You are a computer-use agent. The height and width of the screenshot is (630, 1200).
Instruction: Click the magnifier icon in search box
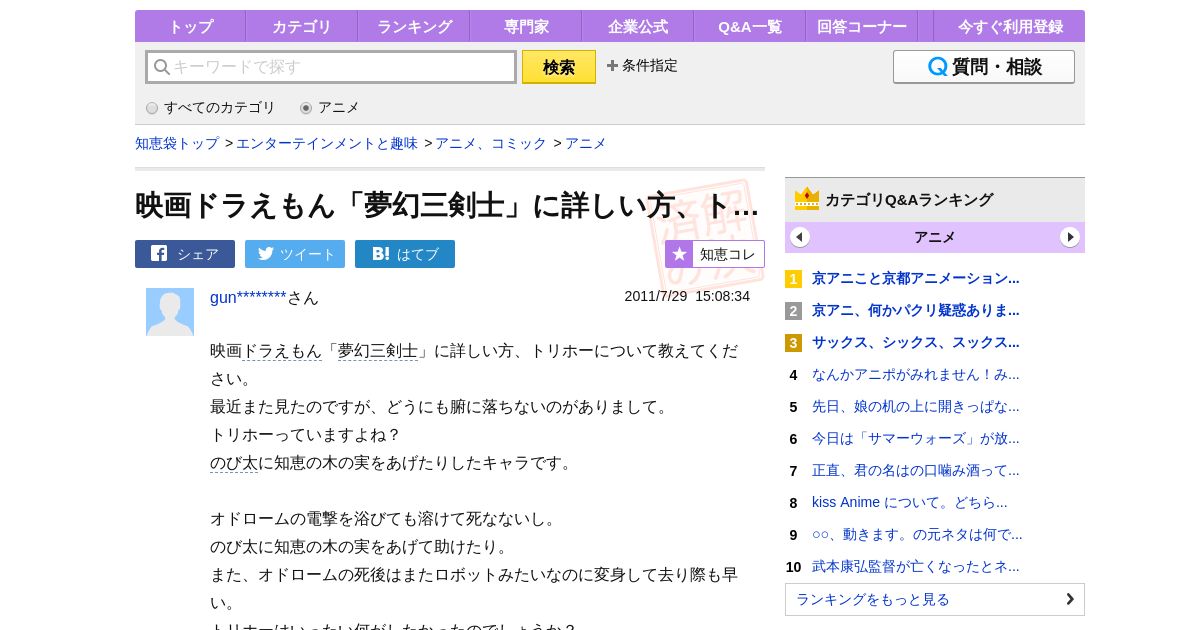coord(161,67)
